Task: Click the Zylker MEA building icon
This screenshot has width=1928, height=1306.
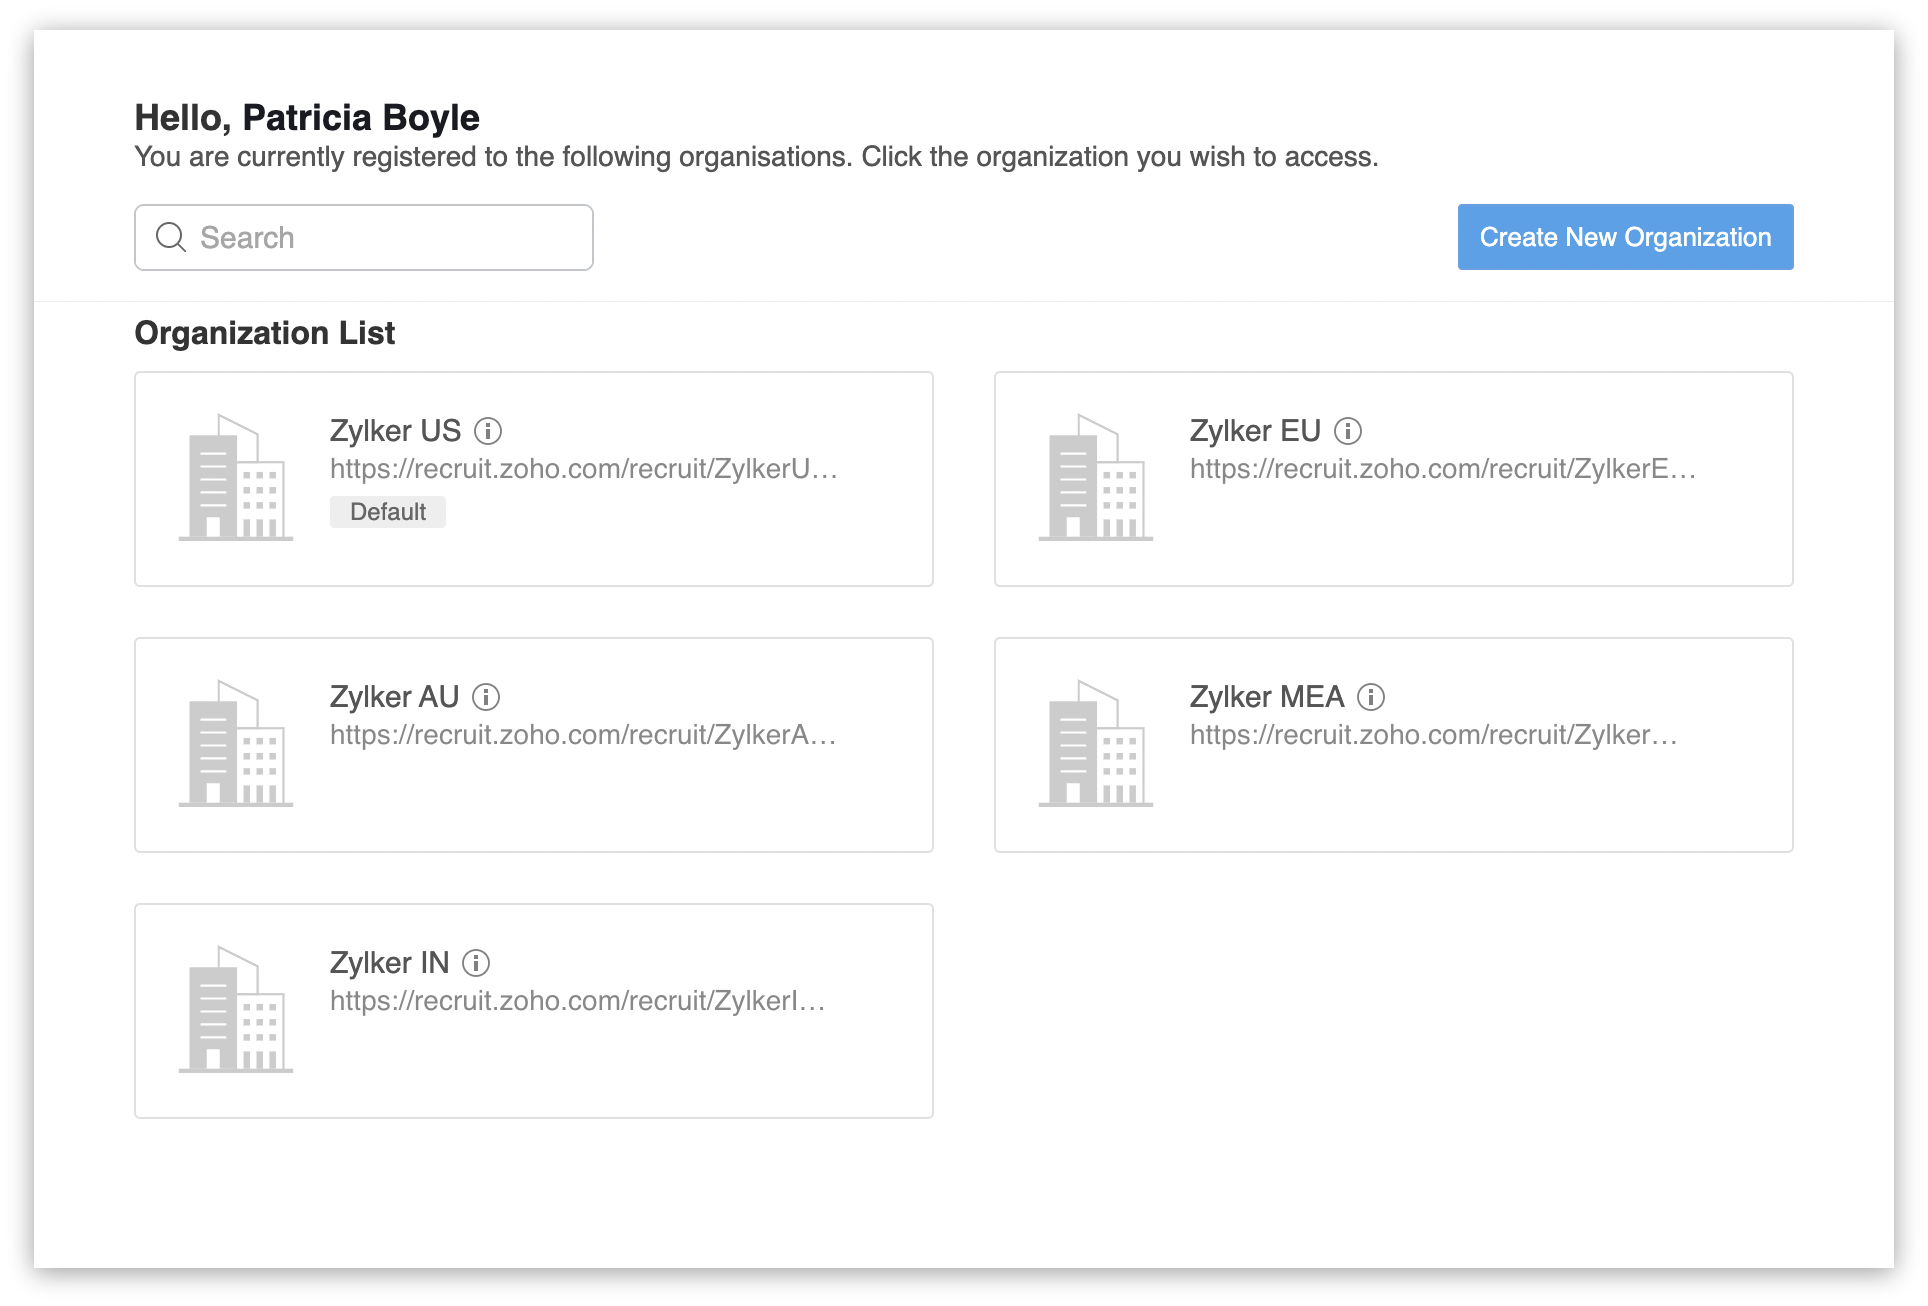Action: point(1096,744)
